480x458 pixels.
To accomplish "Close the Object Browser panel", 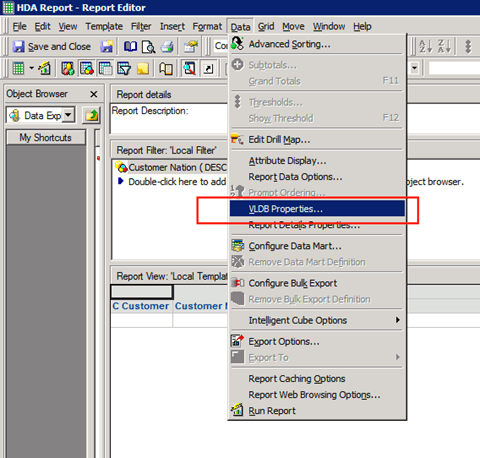I will pos(94,94).
